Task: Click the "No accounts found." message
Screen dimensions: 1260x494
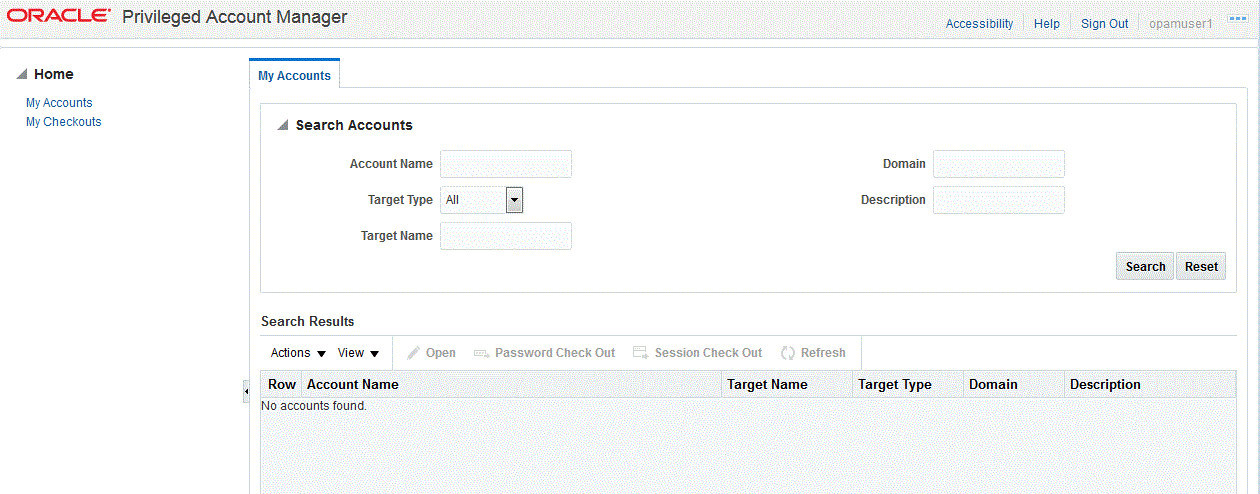Action: tap(314, 406)
